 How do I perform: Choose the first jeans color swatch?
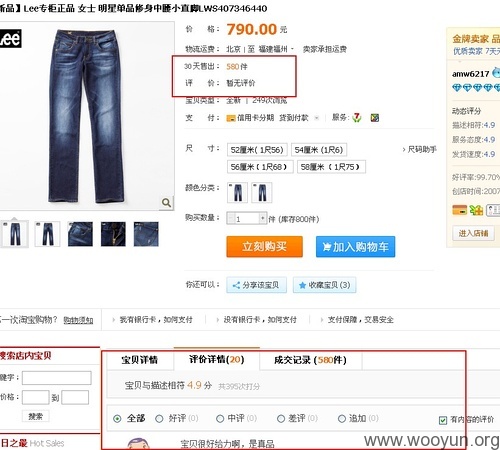point(237,192)
